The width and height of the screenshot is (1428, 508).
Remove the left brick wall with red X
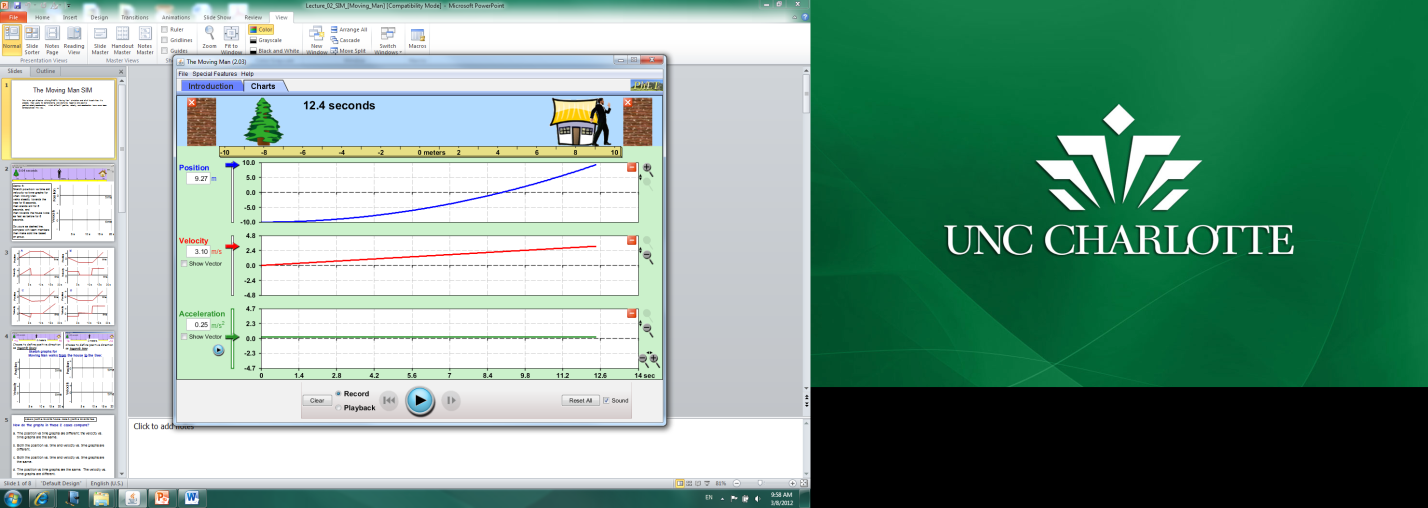tap(192, 102)
